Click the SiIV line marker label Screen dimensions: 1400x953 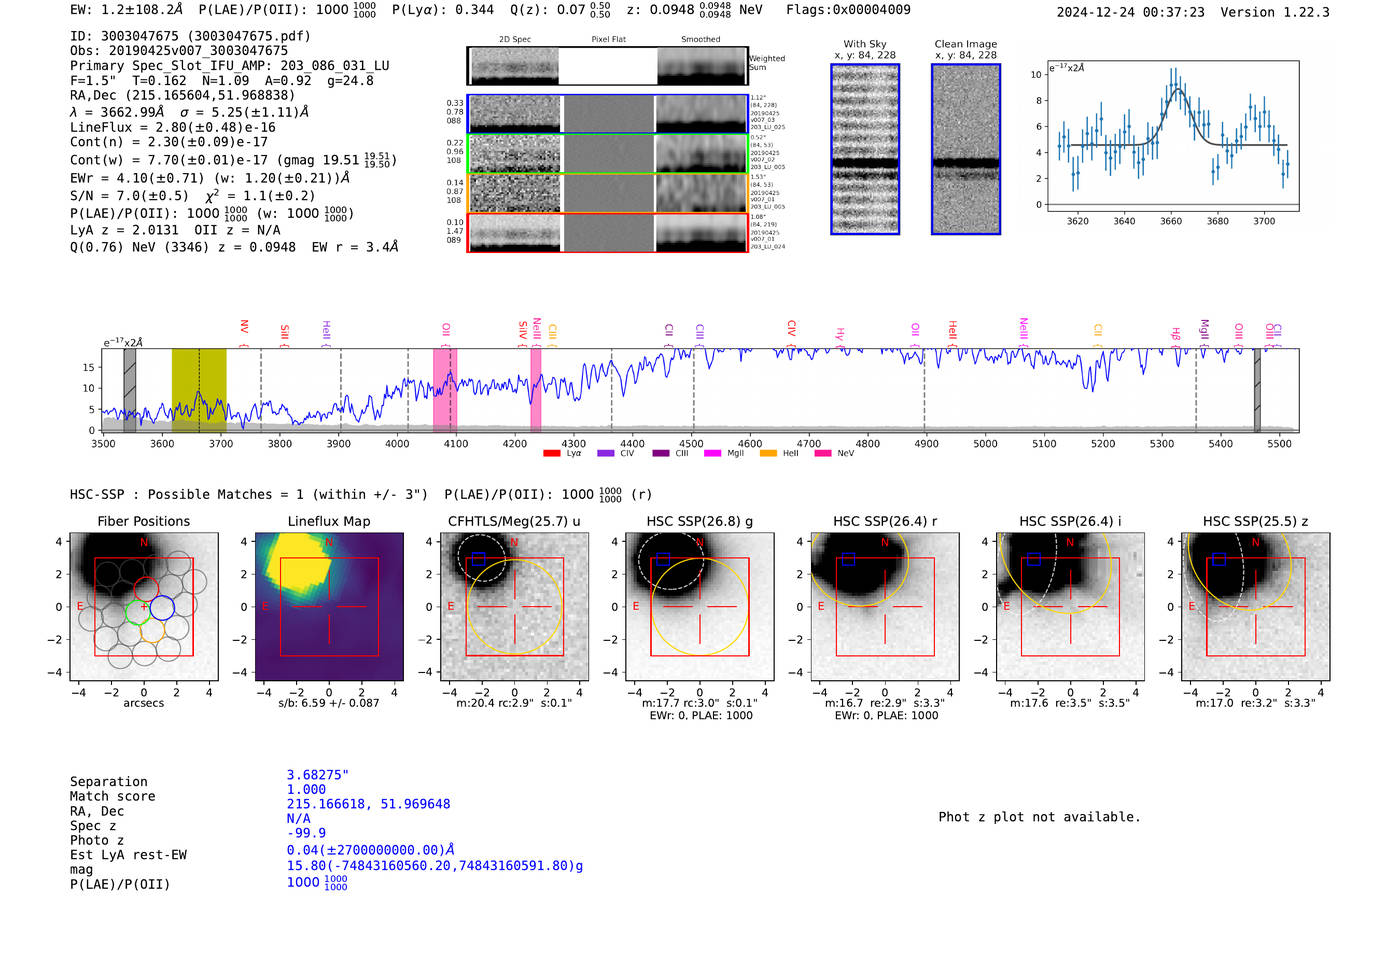point(523,330)
